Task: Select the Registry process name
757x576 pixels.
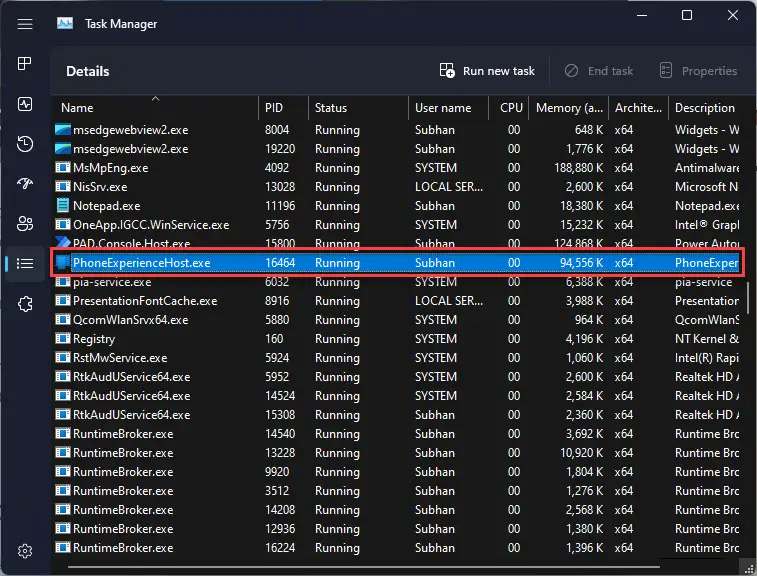Action: (94, 339)
